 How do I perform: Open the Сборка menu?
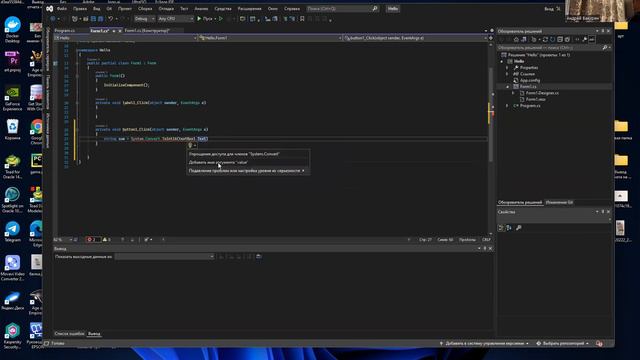click(145, 9)
